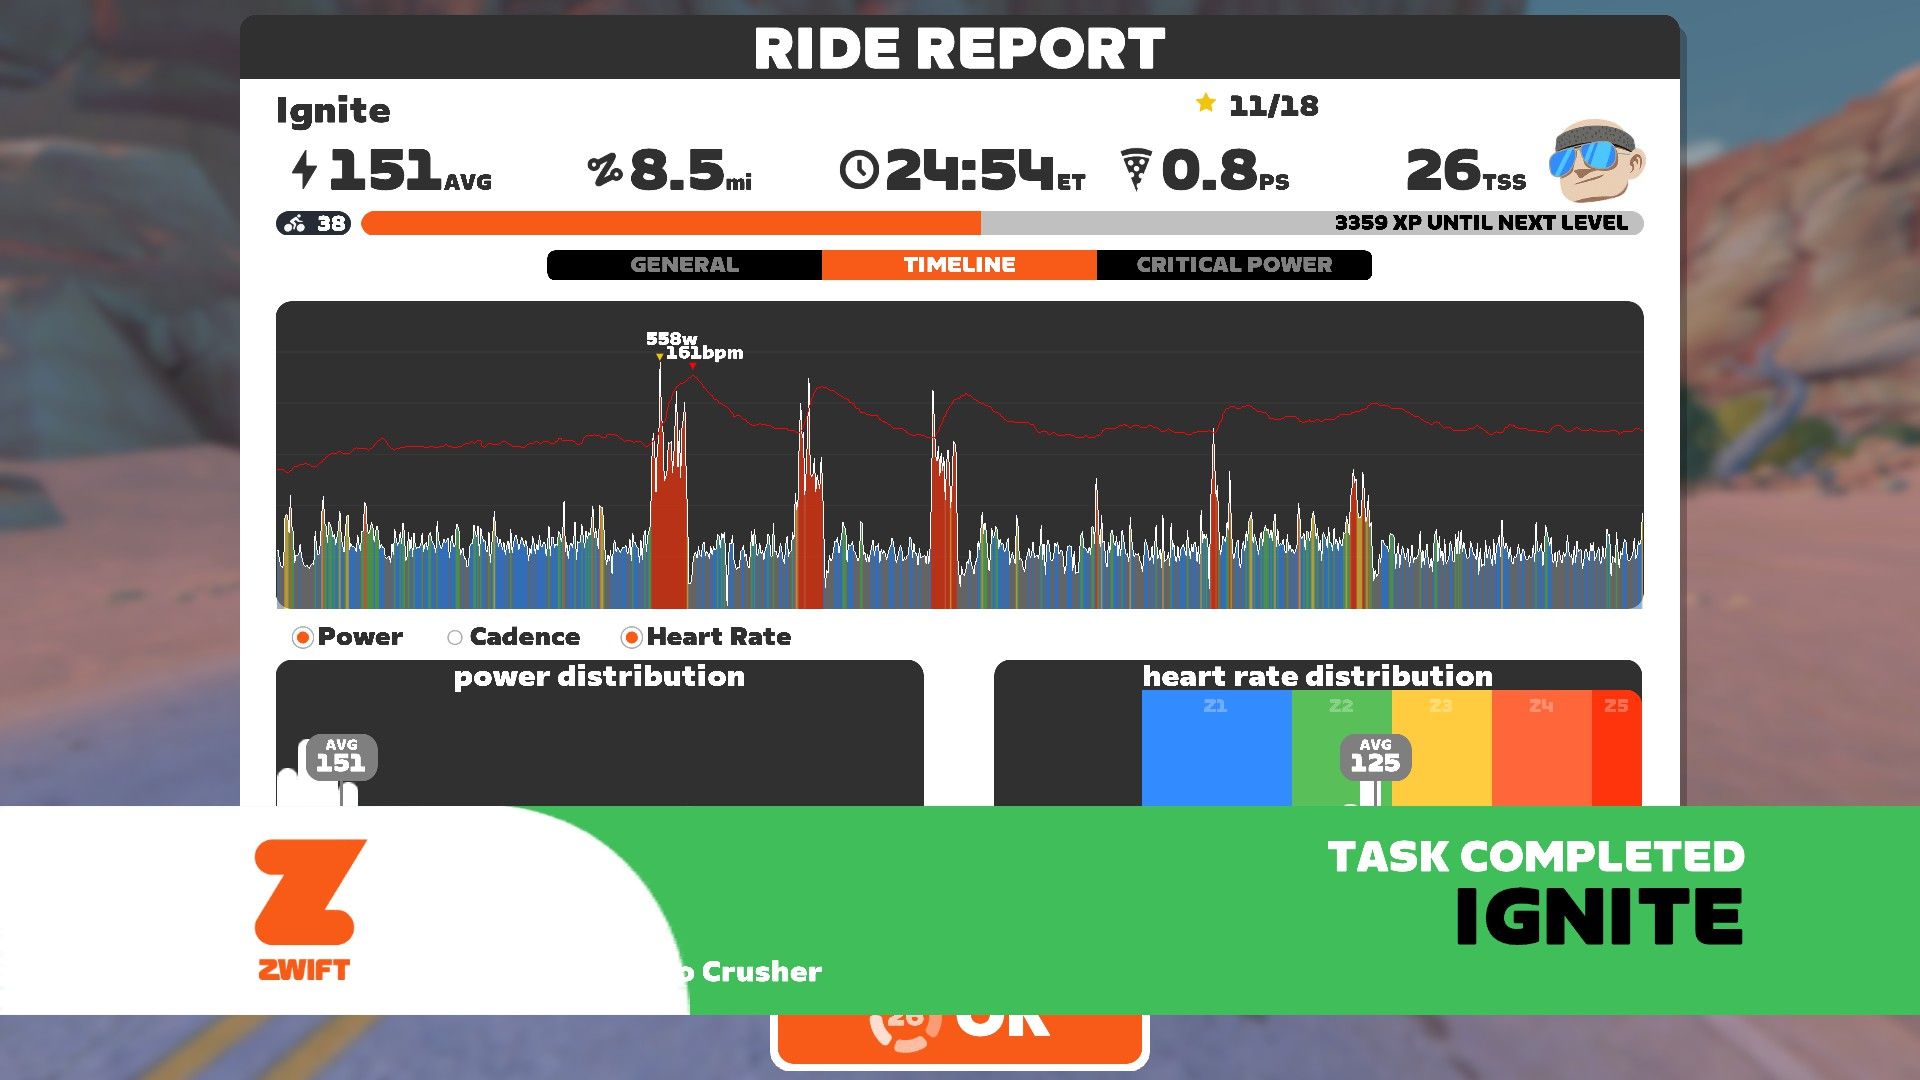This screenshot has height=1080, width=1920.
Task: Switch to the General tab
Action: [685, 265]
